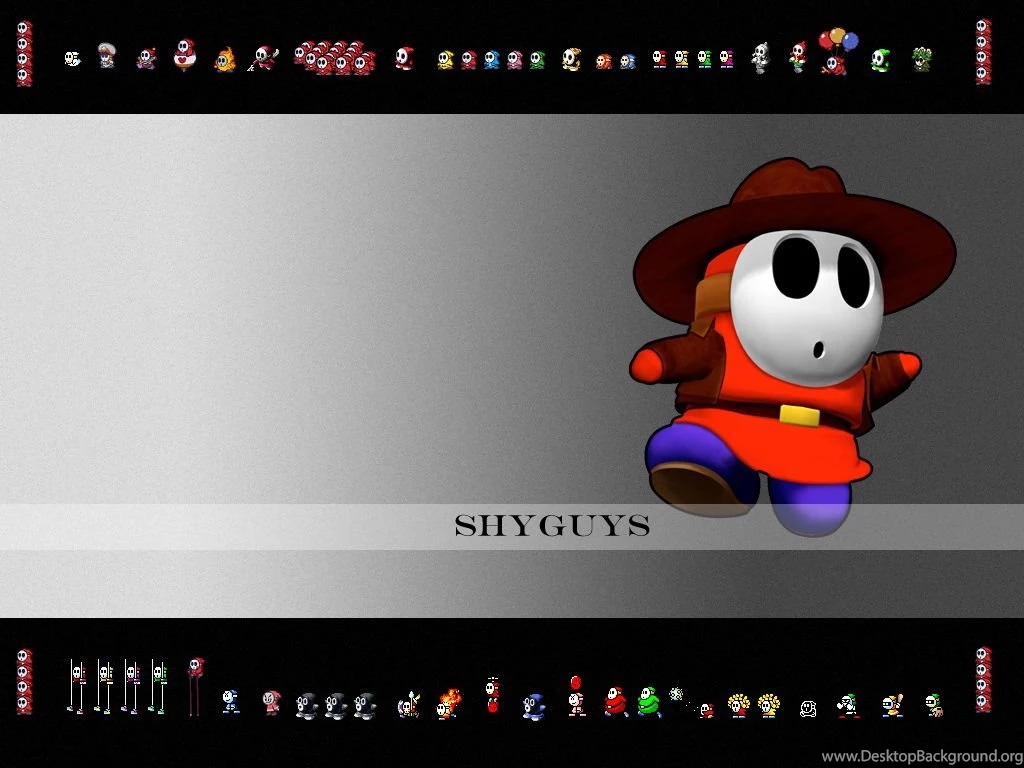
Task: Select the white ghost Shy Guy at top left
Action: (72, 59)
